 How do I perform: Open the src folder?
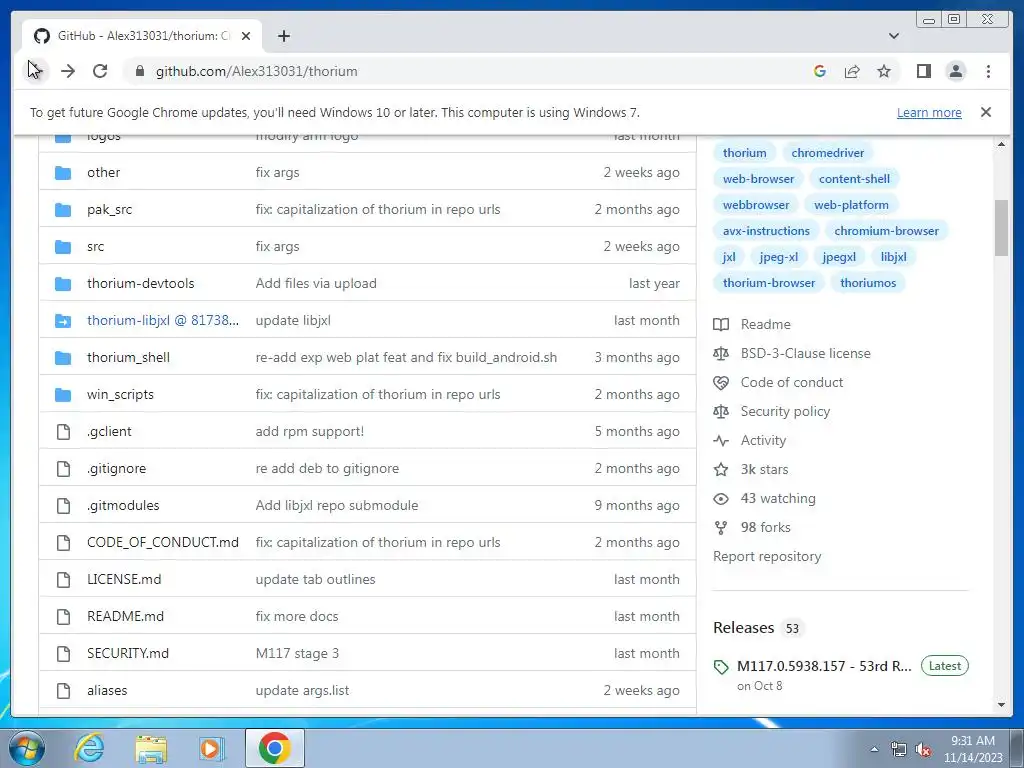click(x=95, y=247)
